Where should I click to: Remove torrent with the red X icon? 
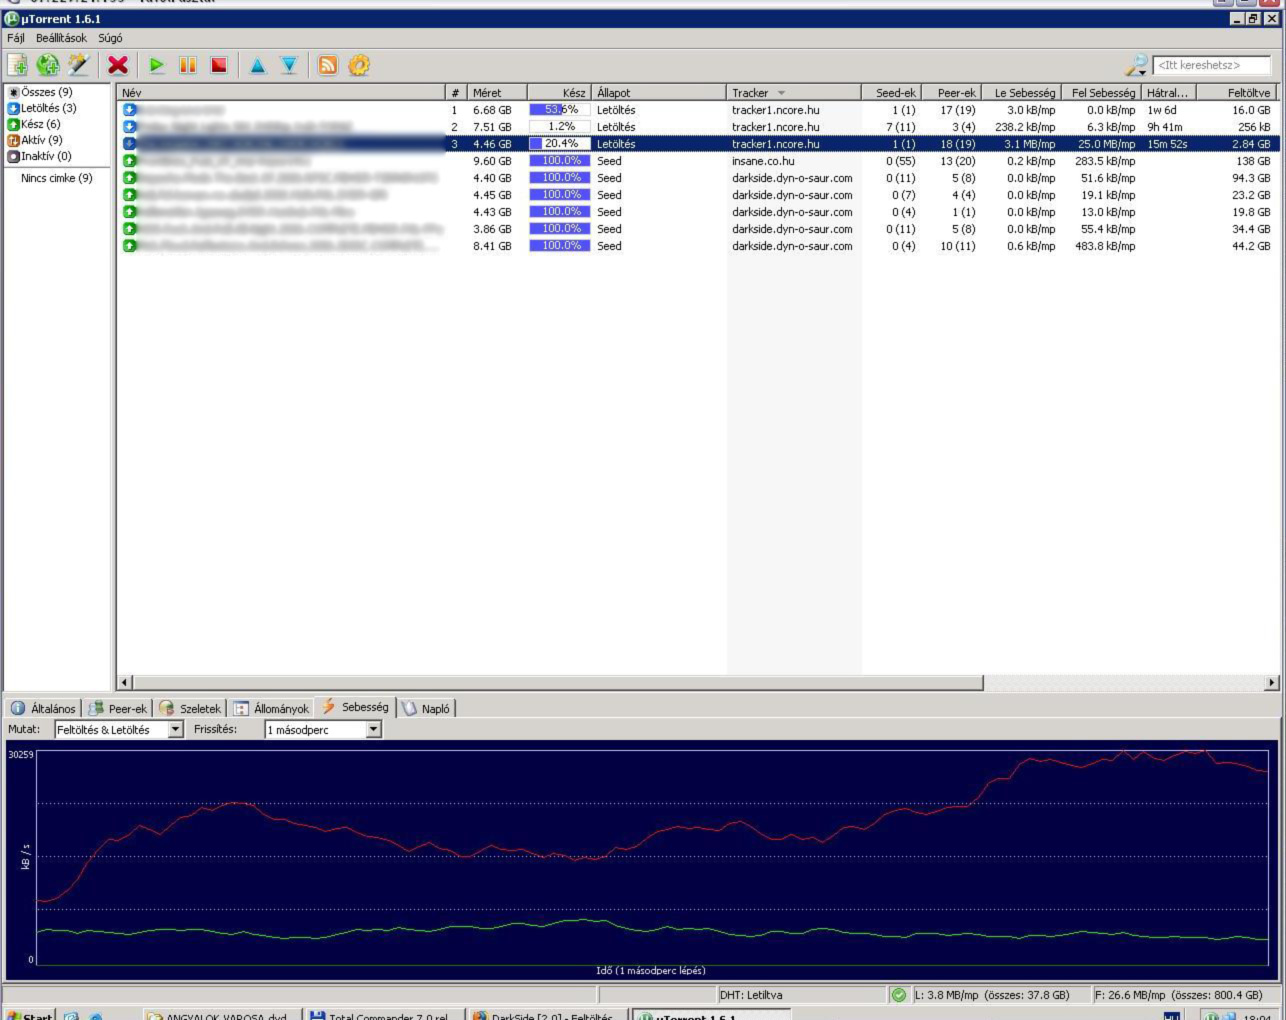118,65
